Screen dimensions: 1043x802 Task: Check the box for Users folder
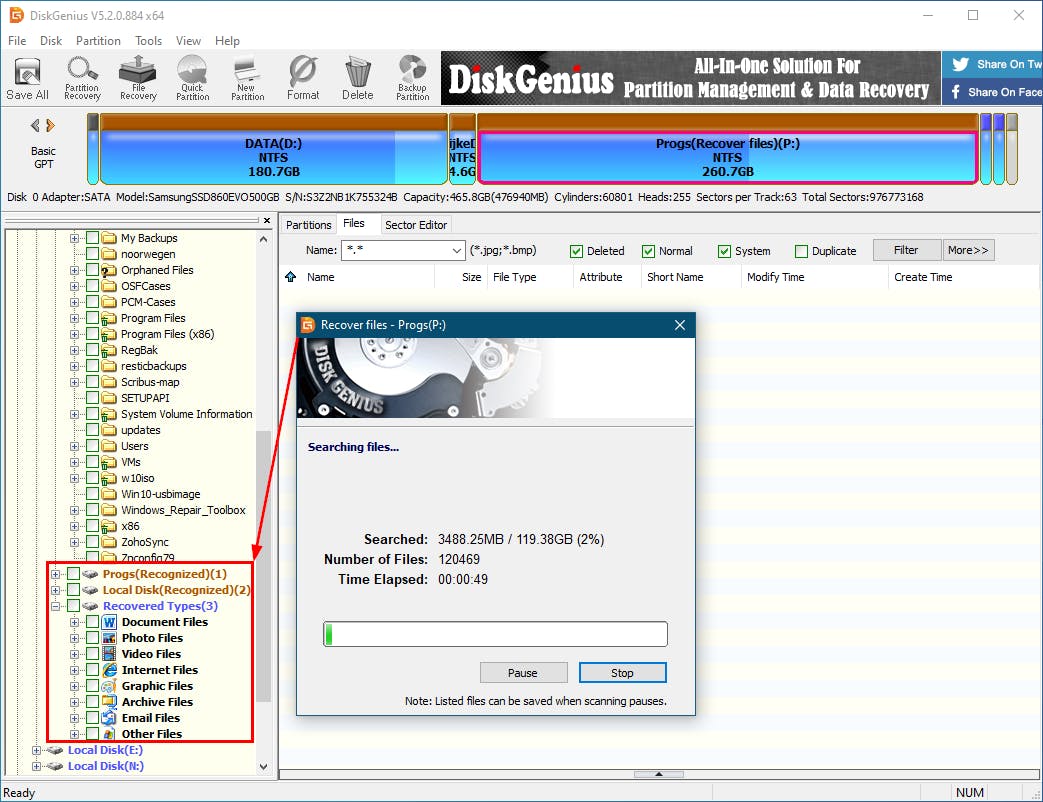(92, 446)
